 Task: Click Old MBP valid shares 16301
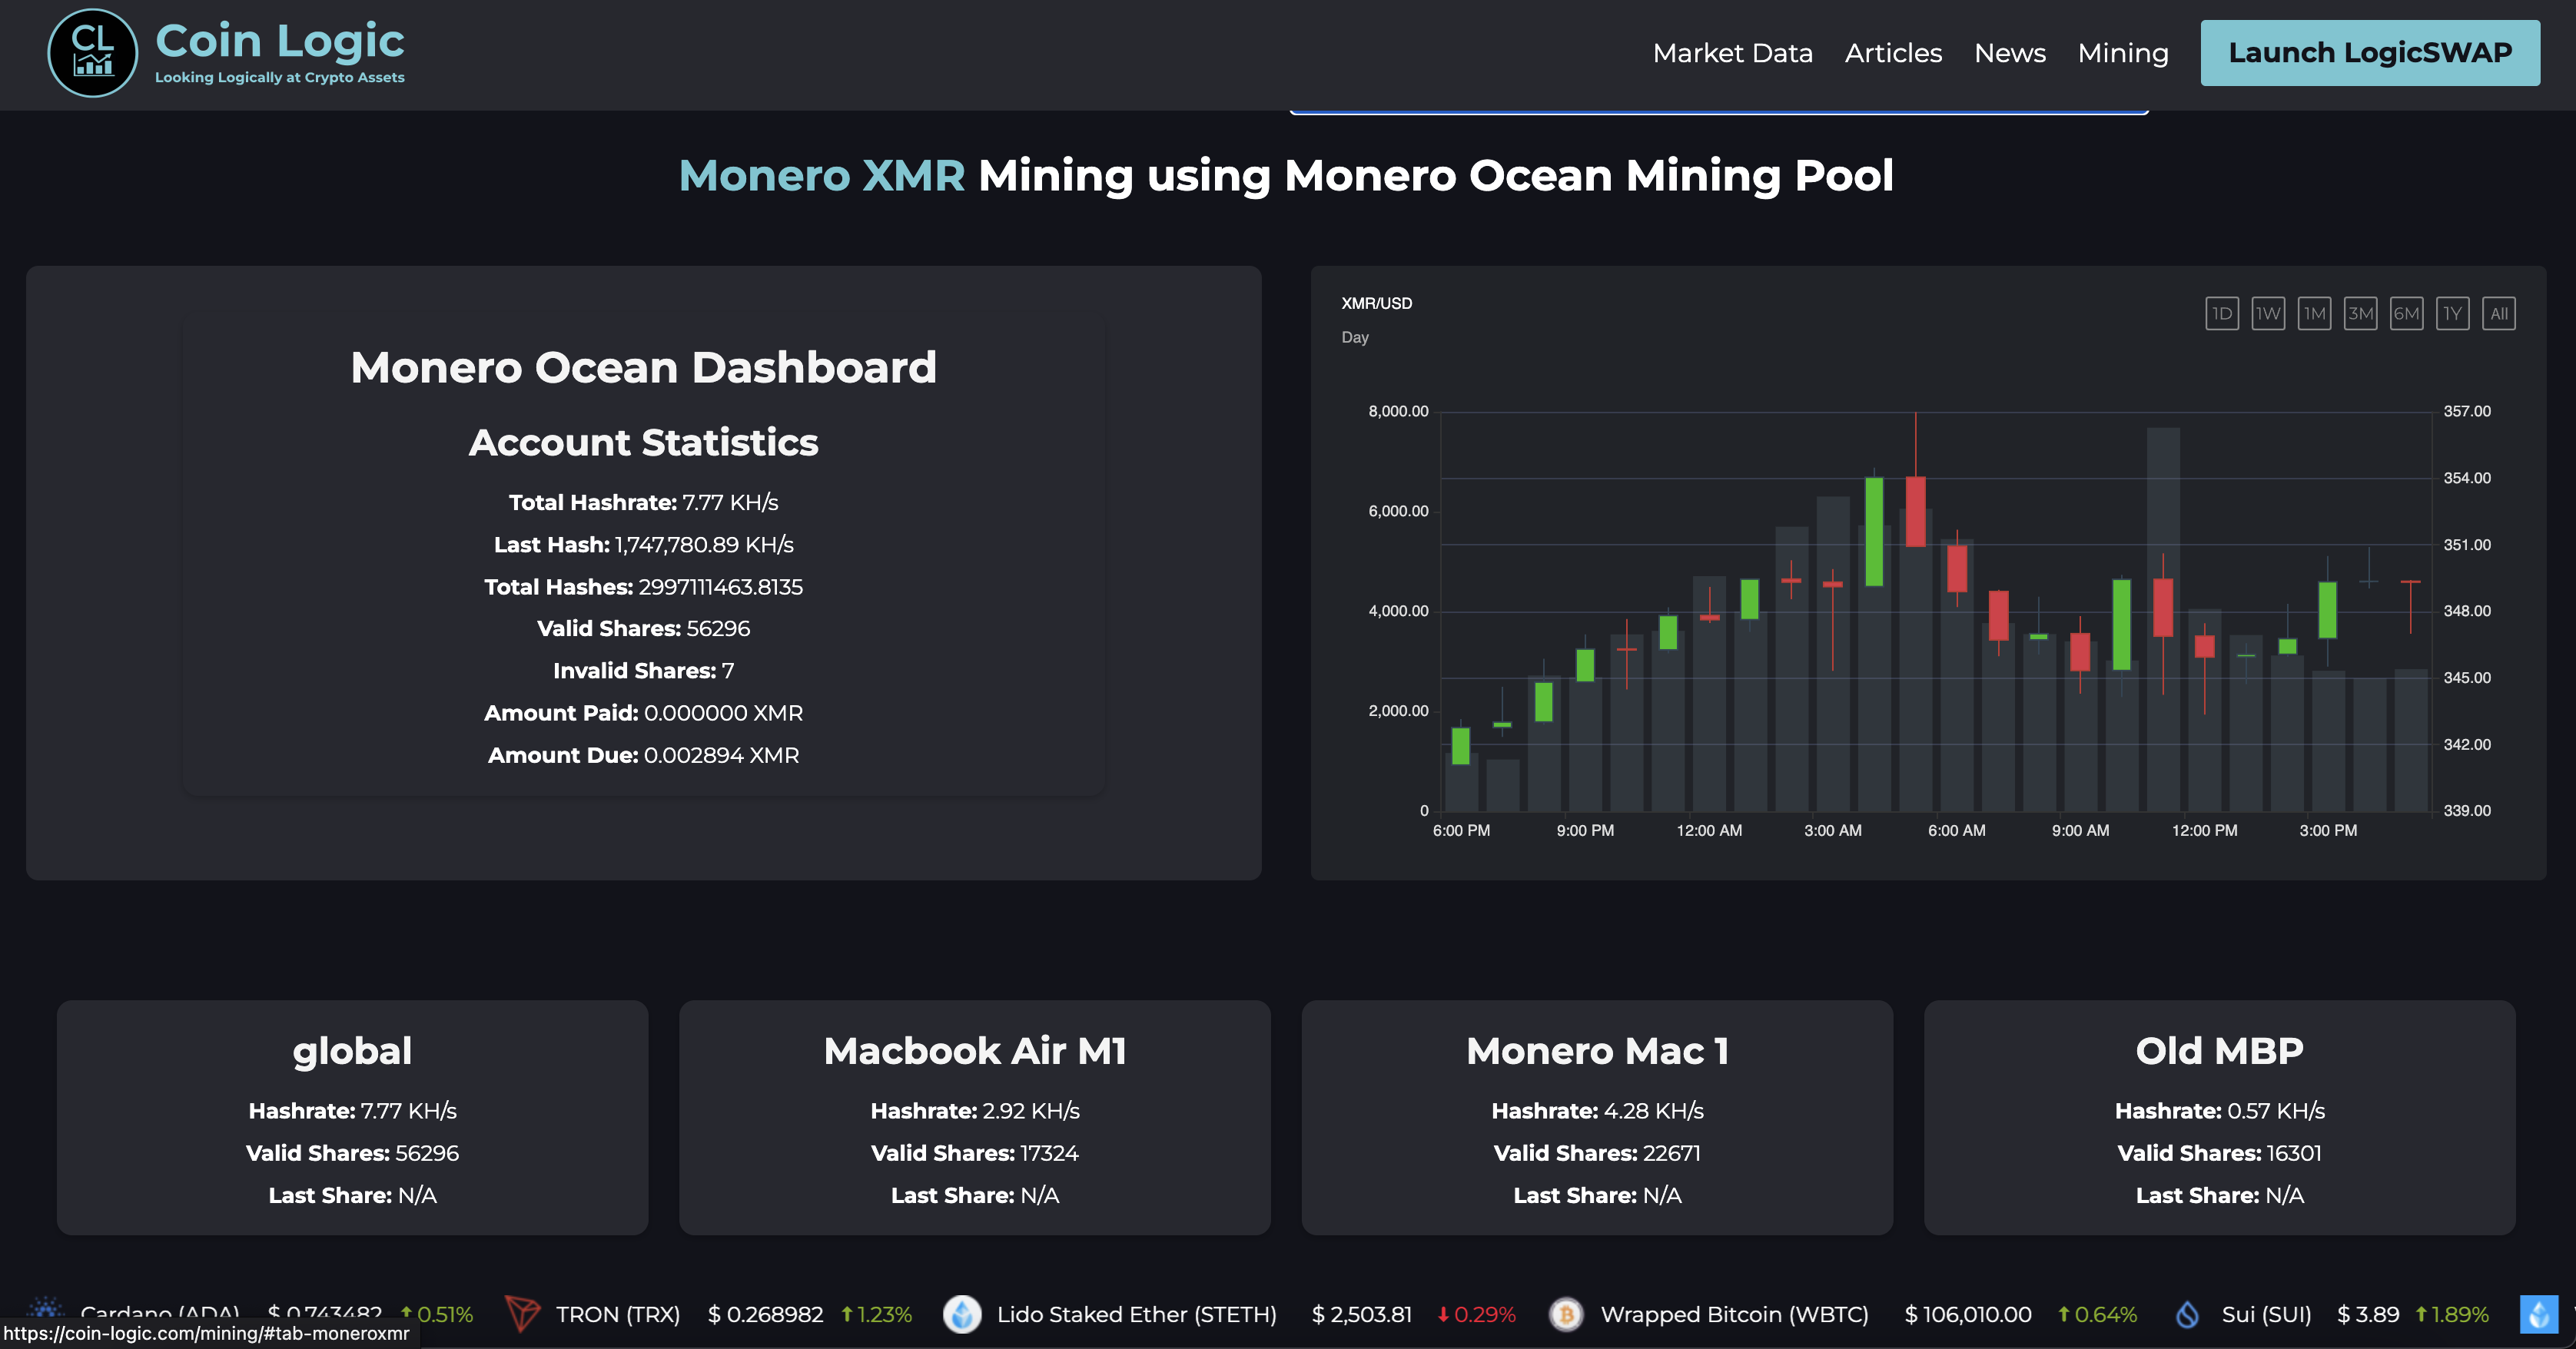point(2219,1153)
